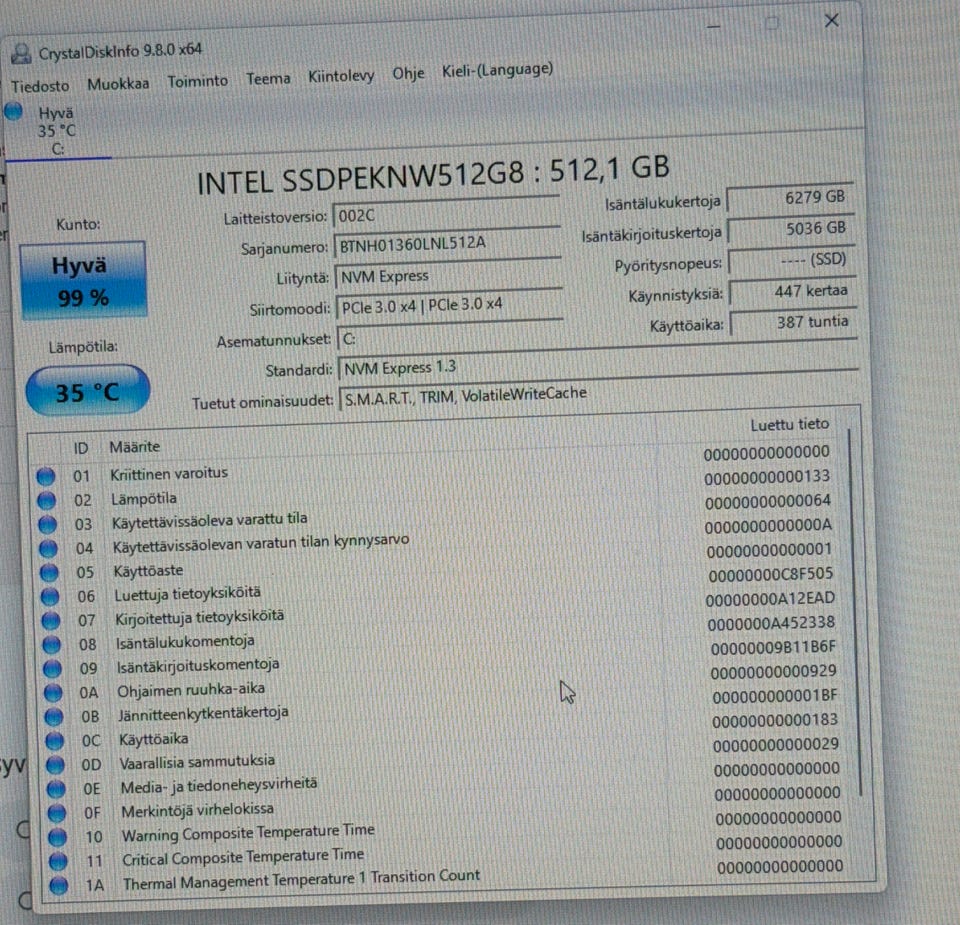Click the Sarjanumero field BTNH01360LNL512A
Image resolution: width=960 pixels, height=925 pixels.
[x=448, y=244]
